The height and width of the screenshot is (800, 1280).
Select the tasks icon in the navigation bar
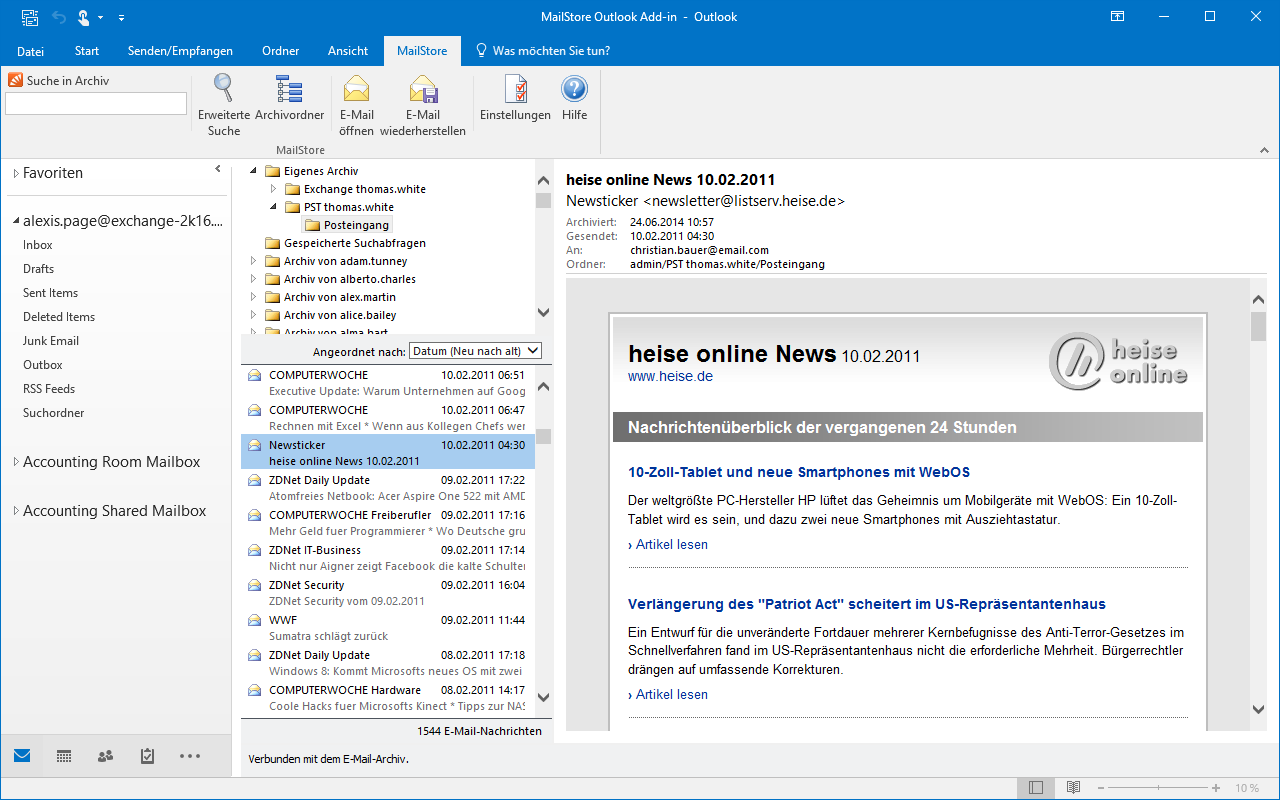tap(147, 755)
